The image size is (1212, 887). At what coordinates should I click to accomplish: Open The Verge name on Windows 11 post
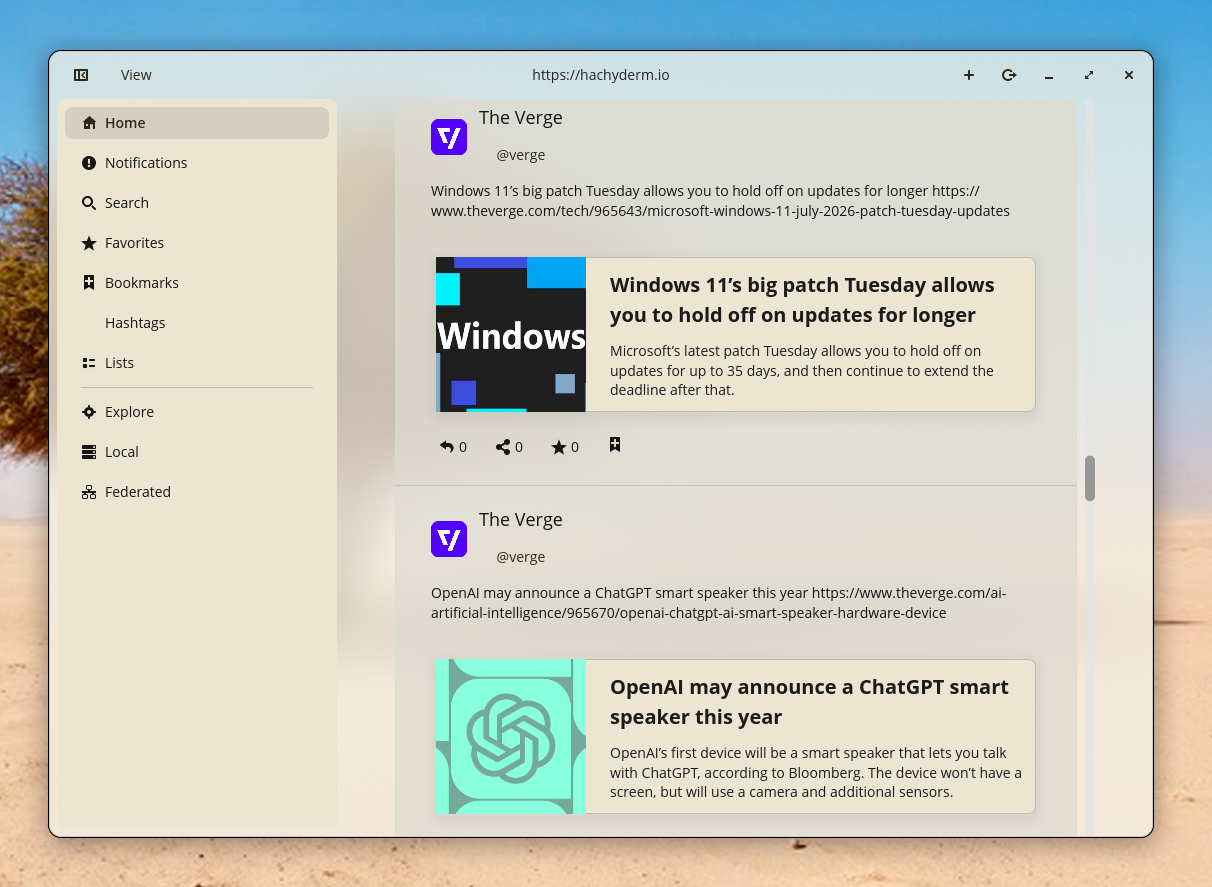[x=520, y=117]
